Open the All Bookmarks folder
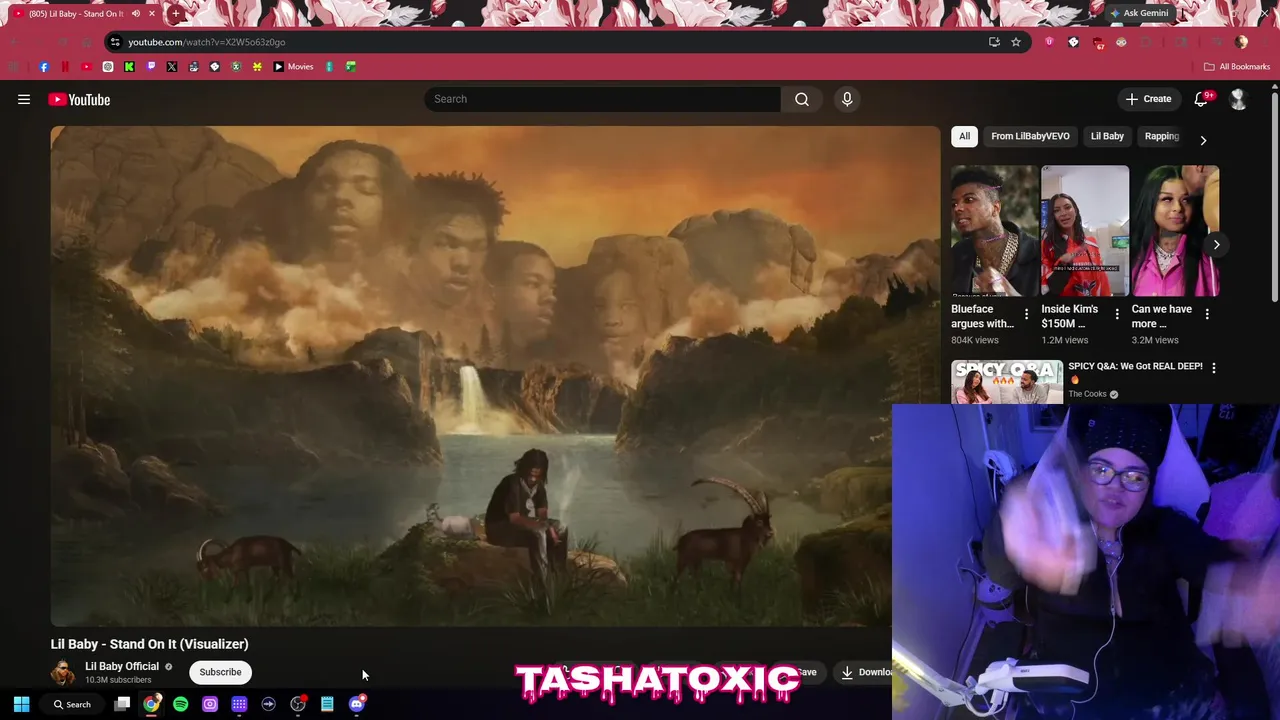The image size is (1280, 720). tap(1237, 67)
